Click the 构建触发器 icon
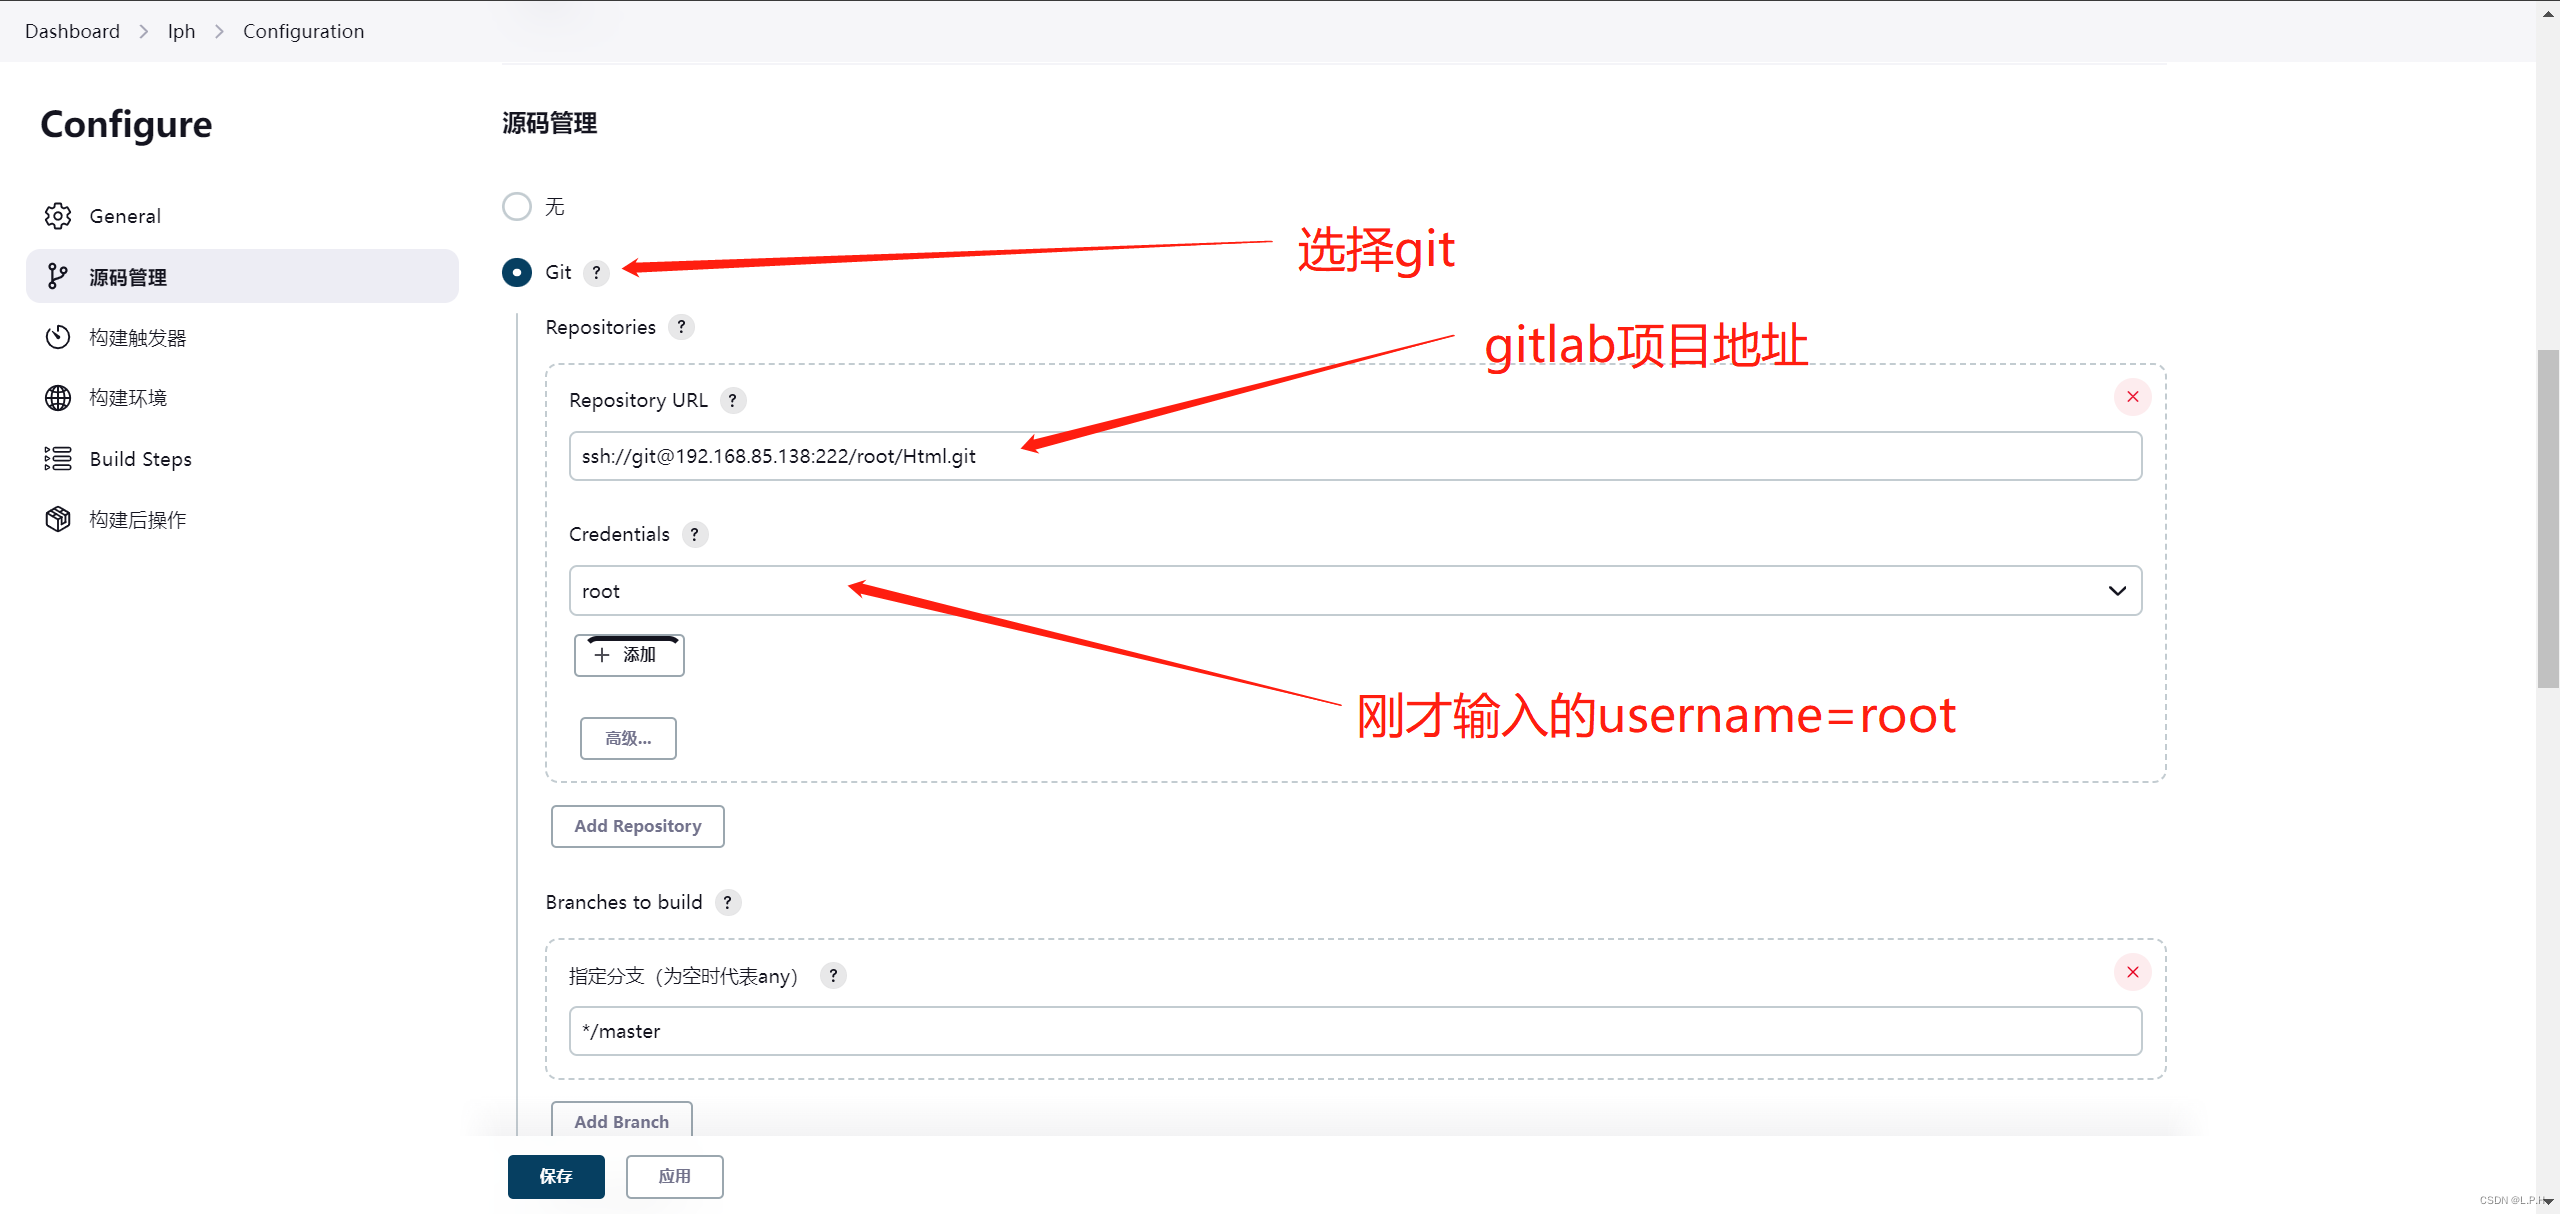 (x=59, y=338)
